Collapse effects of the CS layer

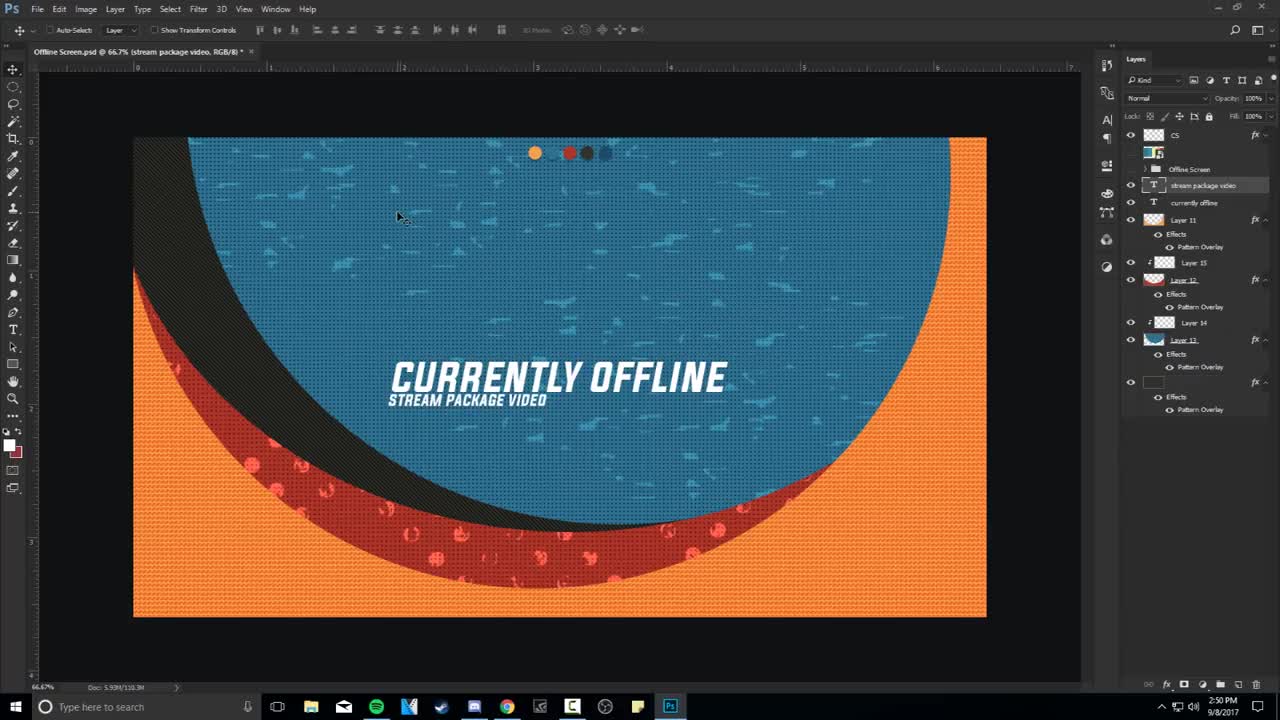pos(1266,135)
